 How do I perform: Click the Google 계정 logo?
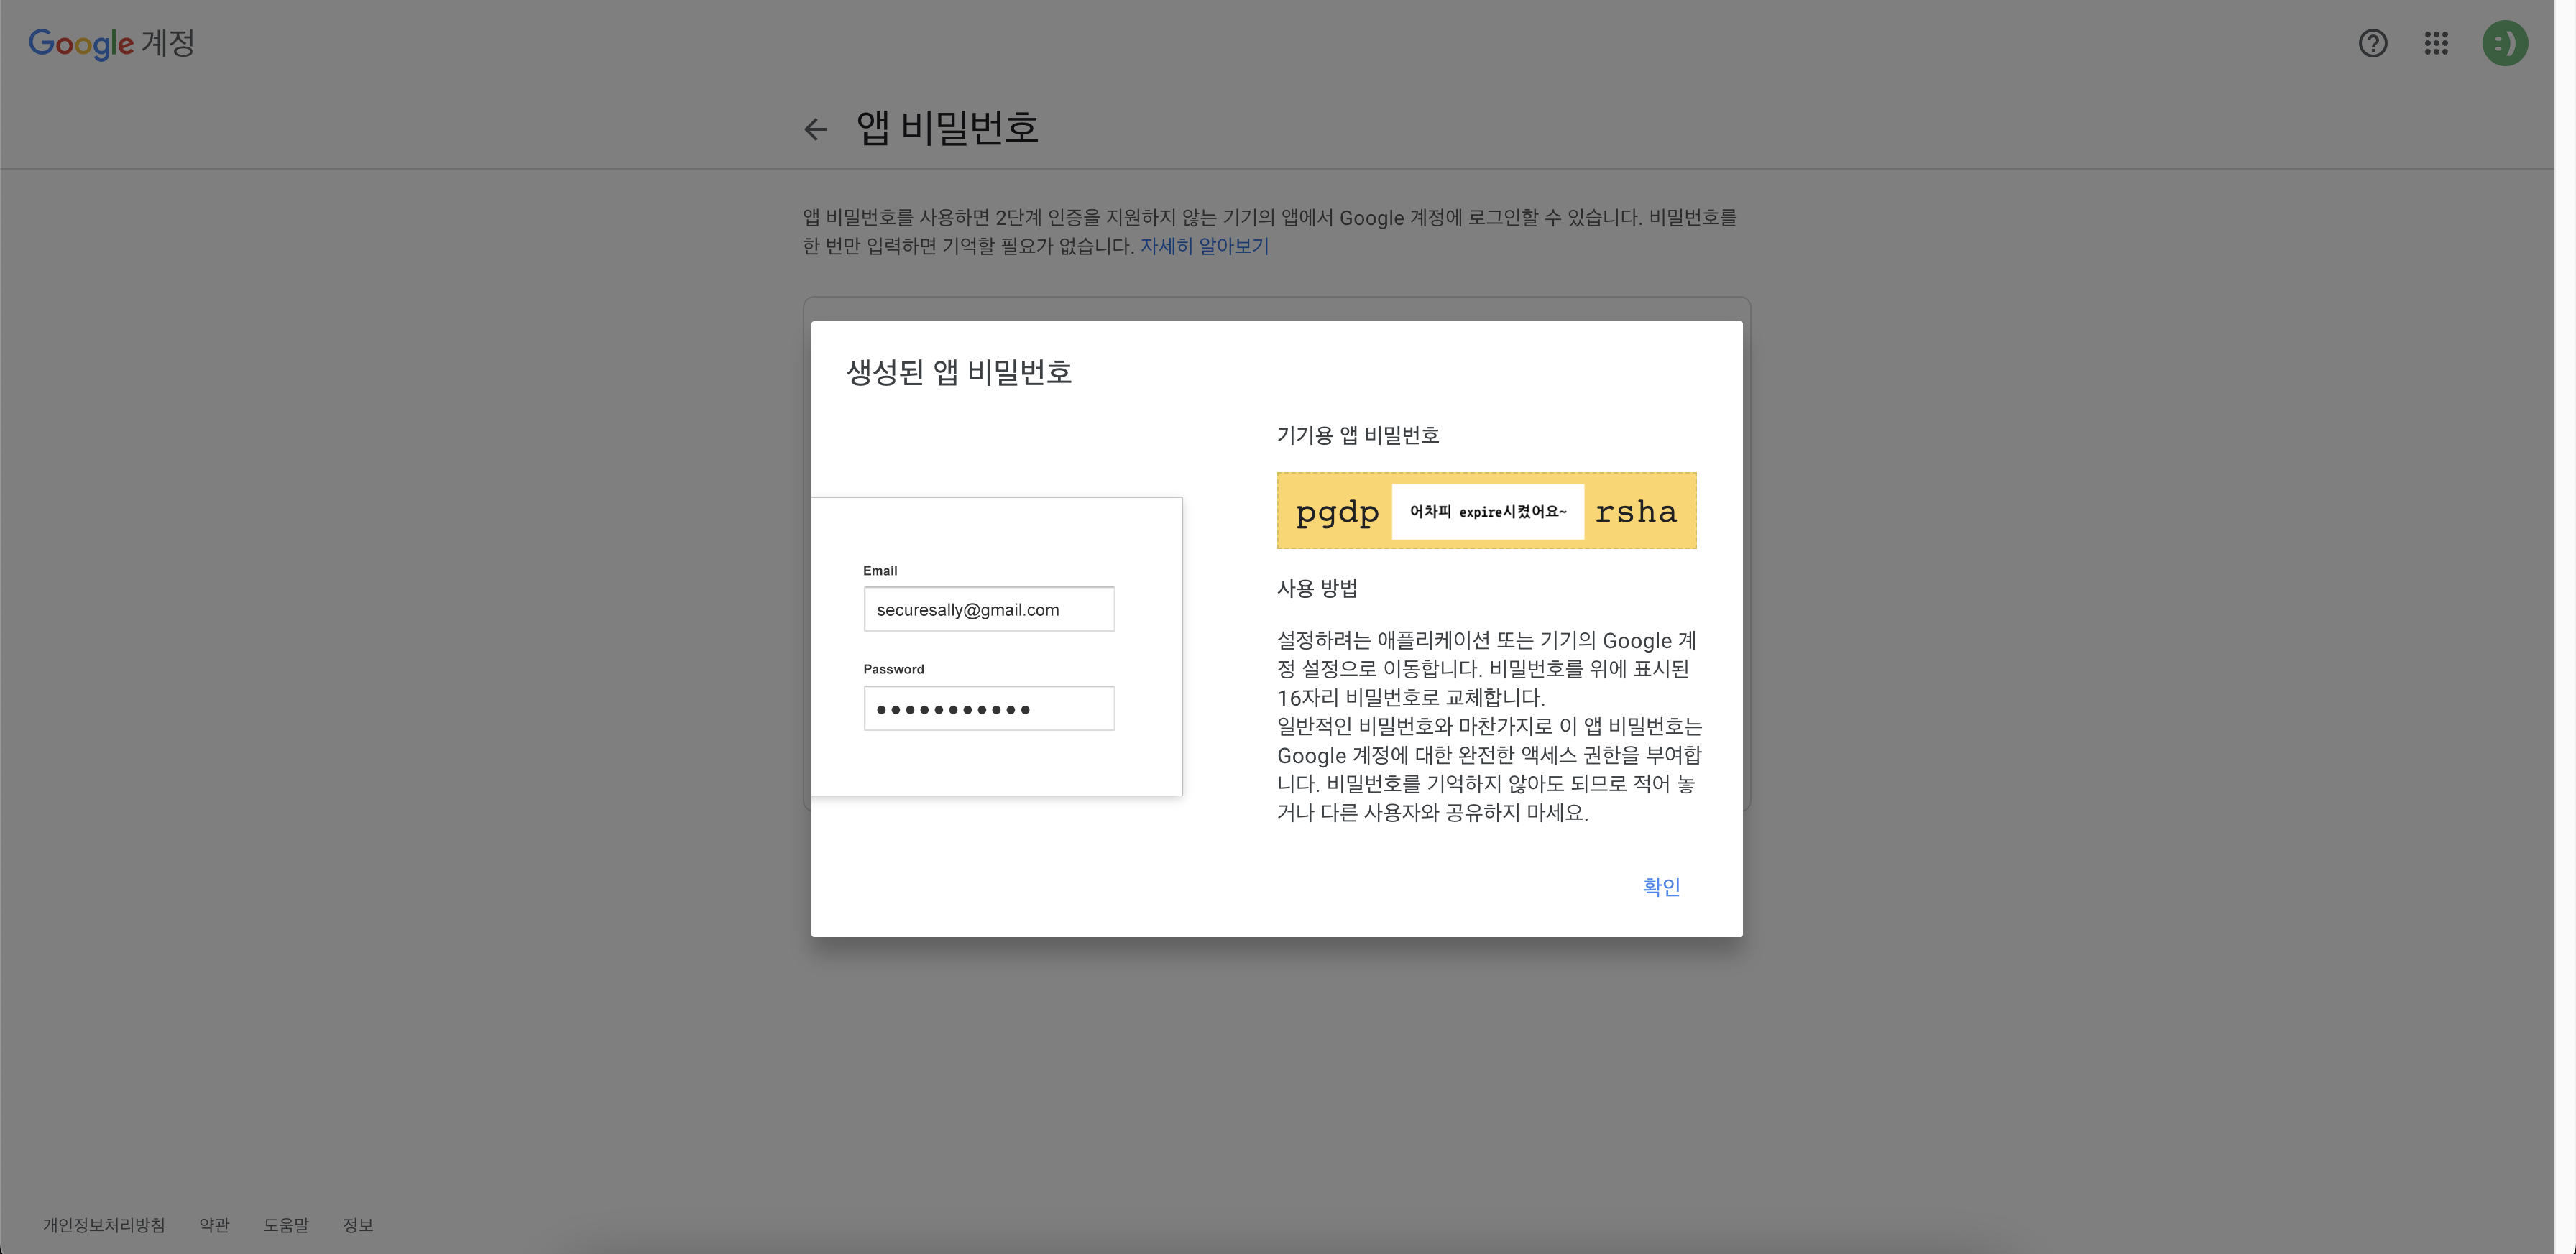110,42
